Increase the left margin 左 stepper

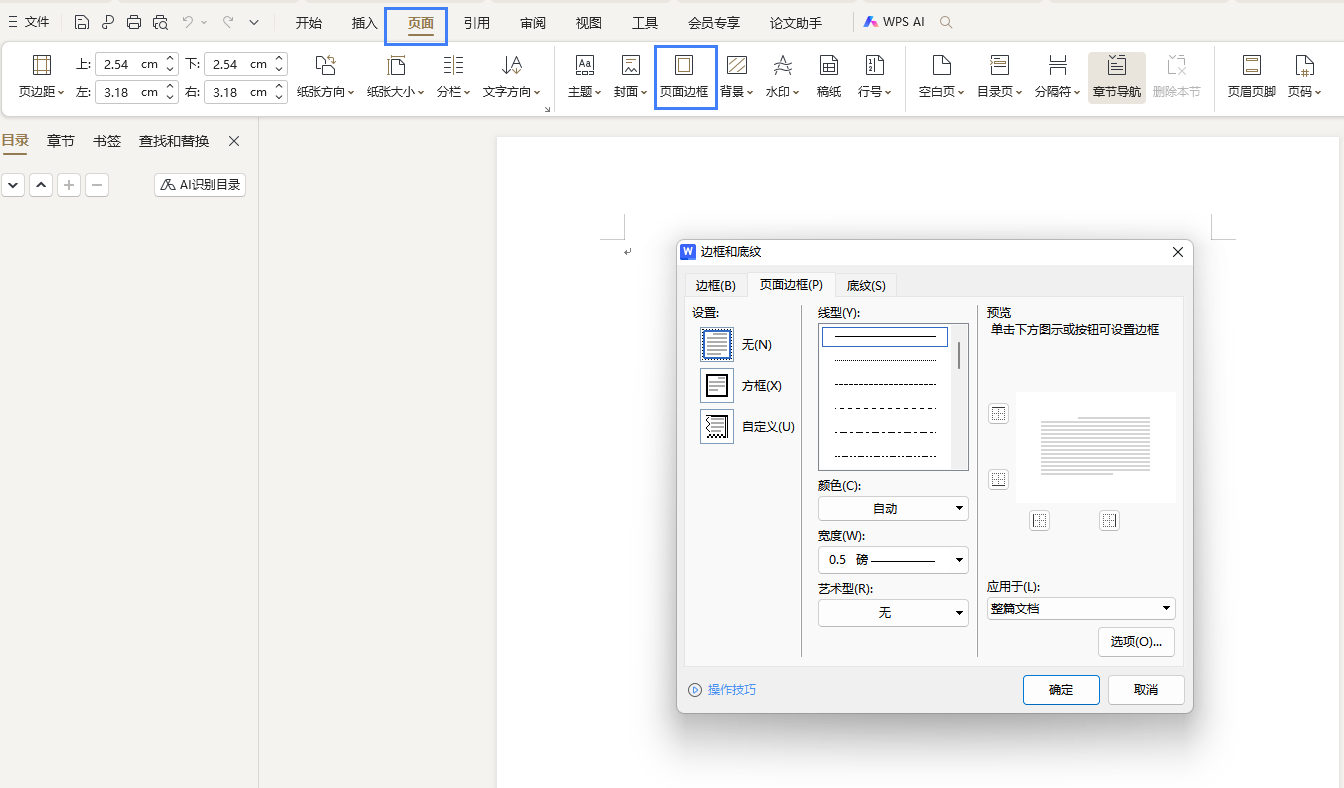(171, 87)
